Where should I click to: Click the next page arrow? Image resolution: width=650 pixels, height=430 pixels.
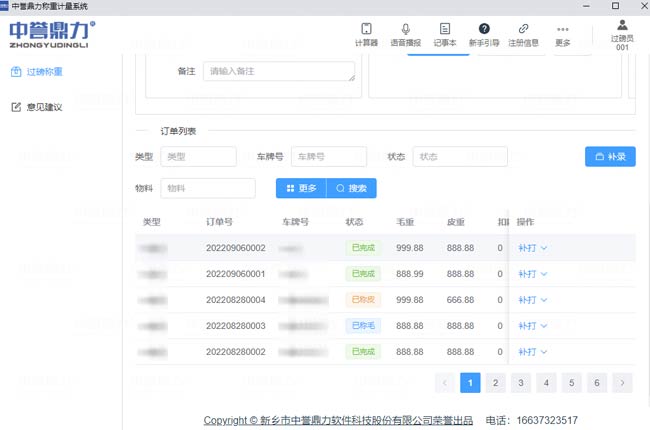coord(622,382)
